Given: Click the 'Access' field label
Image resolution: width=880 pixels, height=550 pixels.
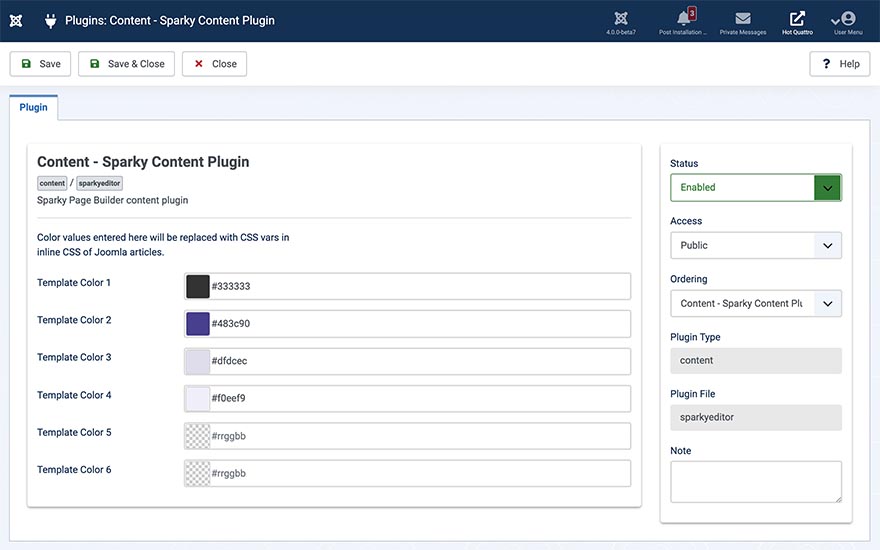Looking at the screenshot, I should [686, 221].
